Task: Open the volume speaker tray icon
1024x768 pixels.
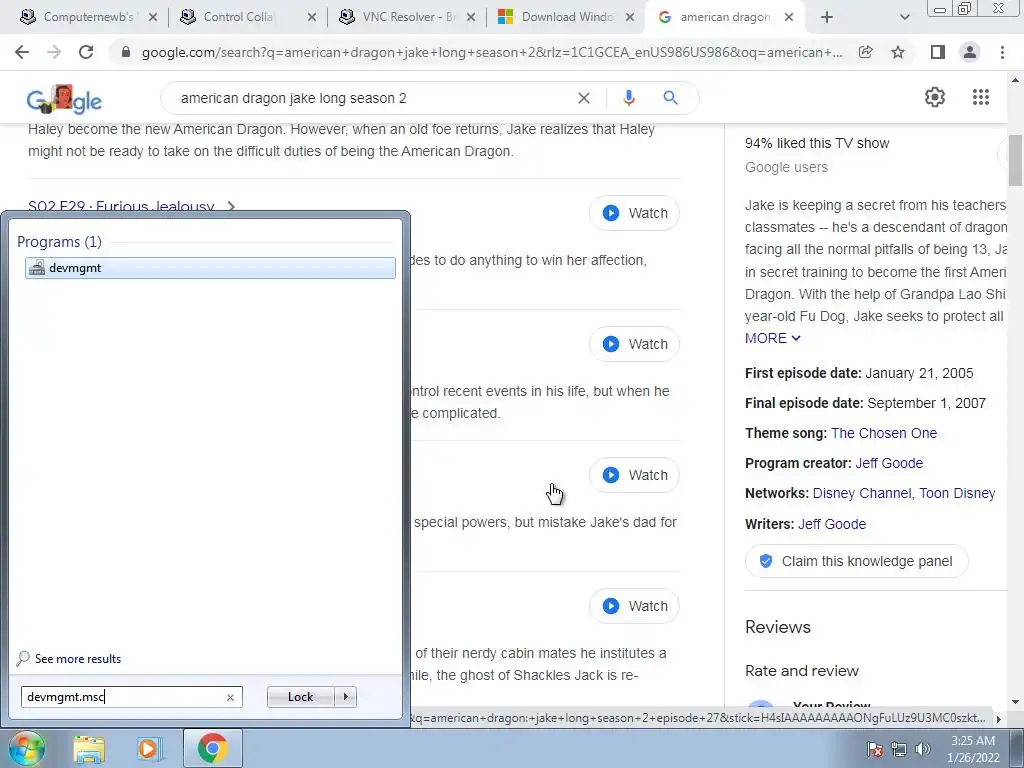Action: pyautogui.click(x=923, y=749)
